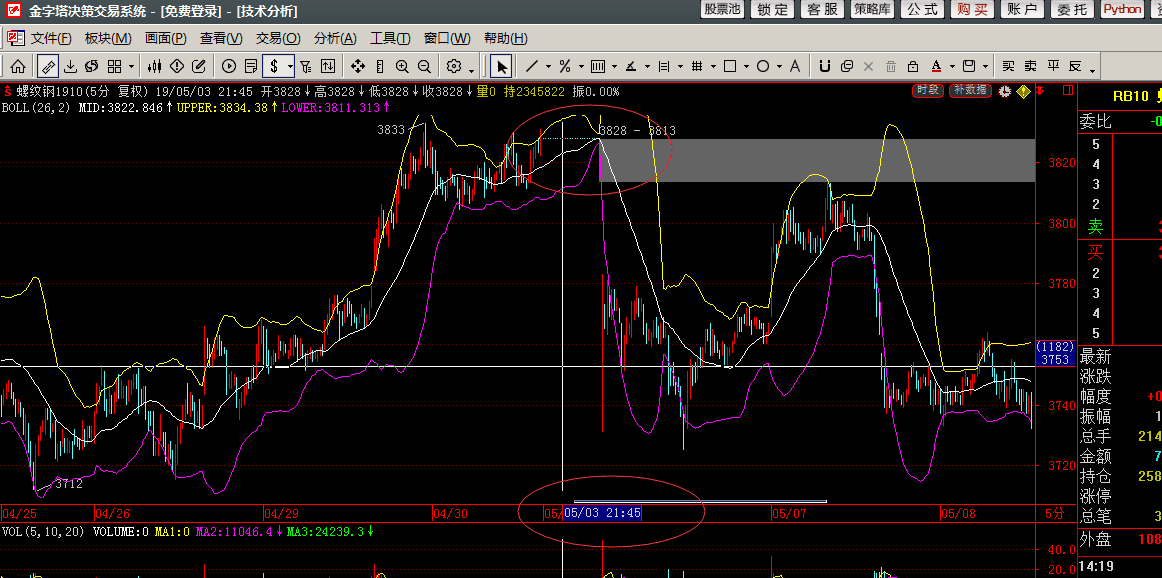Select the angle measurement tool
This screenshot has width=1162, height=578.
[631, 67]
